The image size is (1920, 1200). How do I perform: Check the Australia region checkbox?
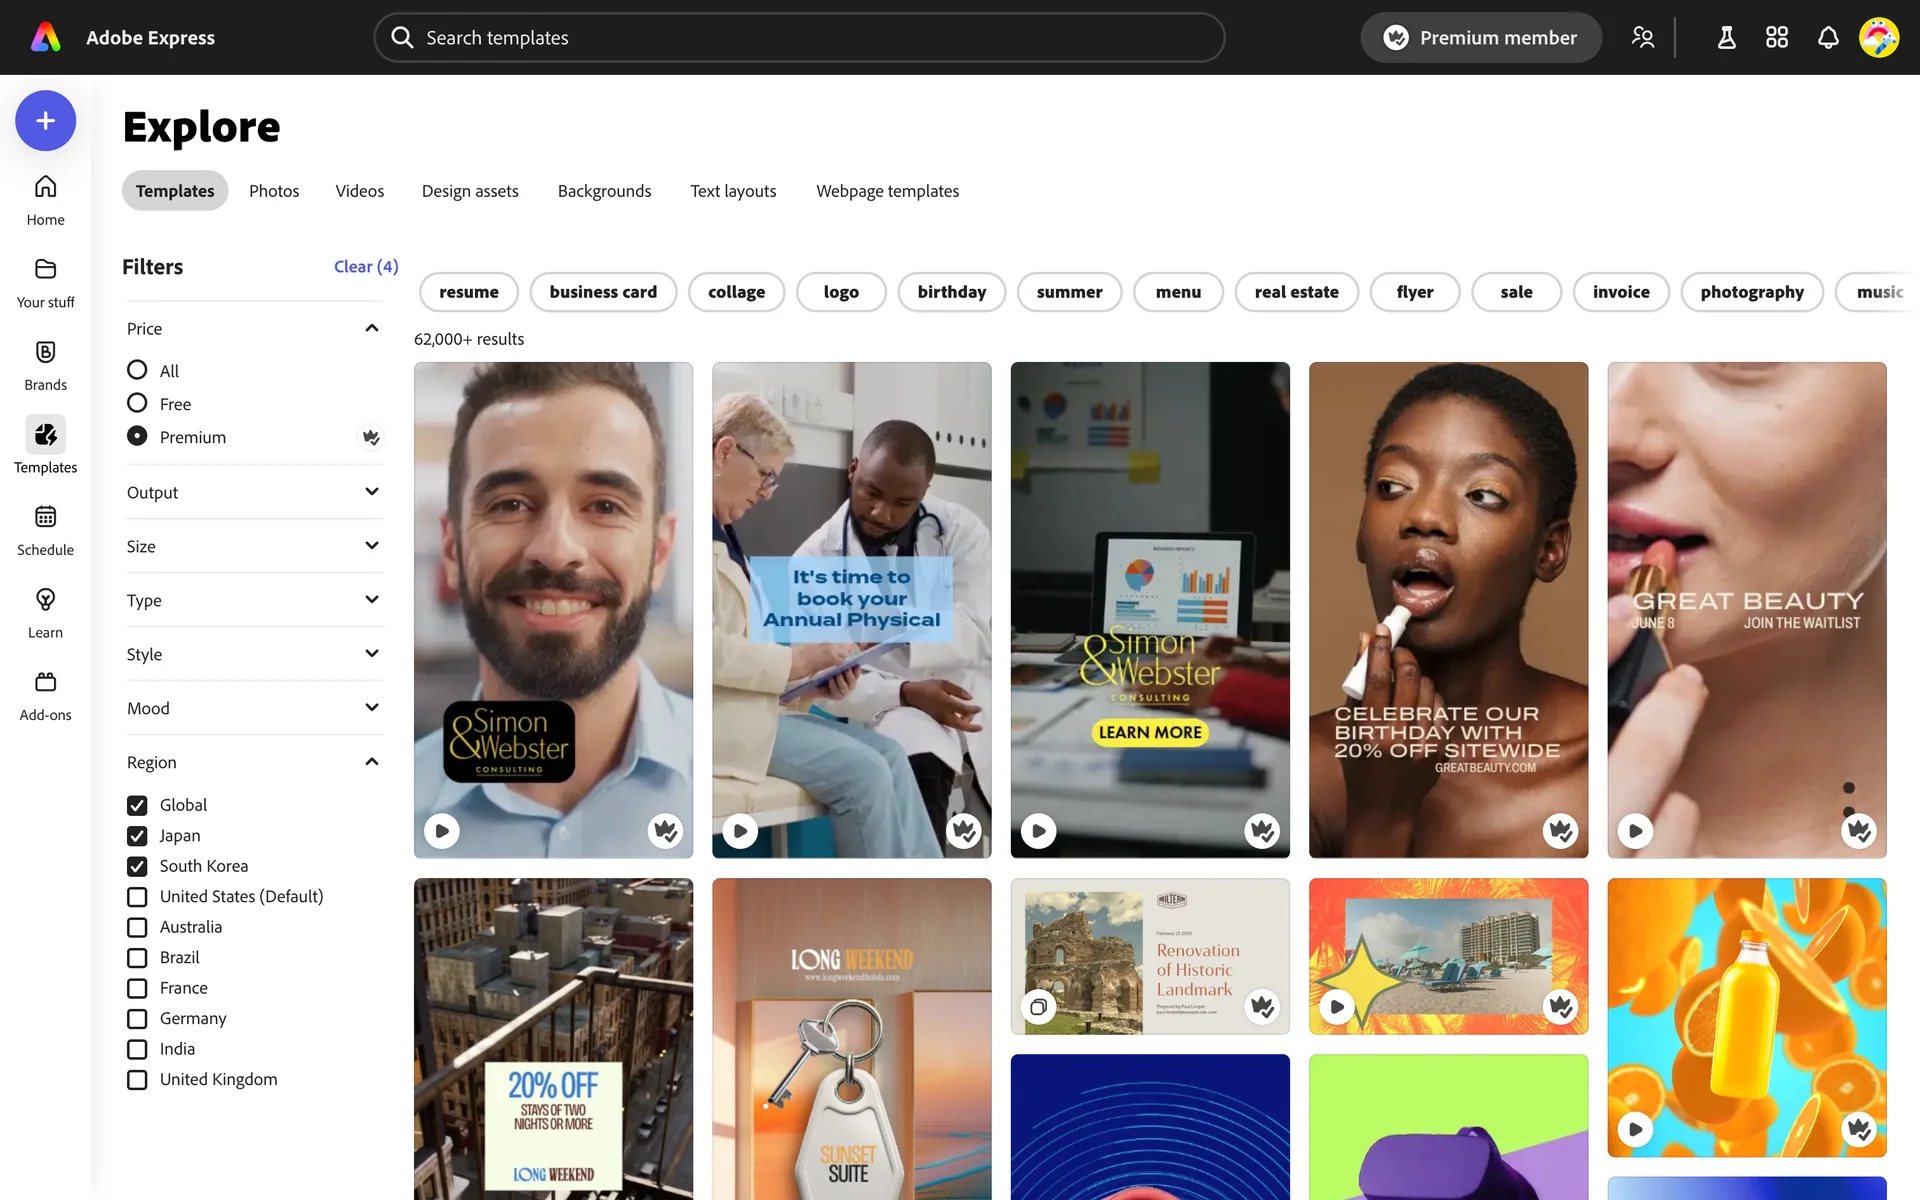point(137,927)
